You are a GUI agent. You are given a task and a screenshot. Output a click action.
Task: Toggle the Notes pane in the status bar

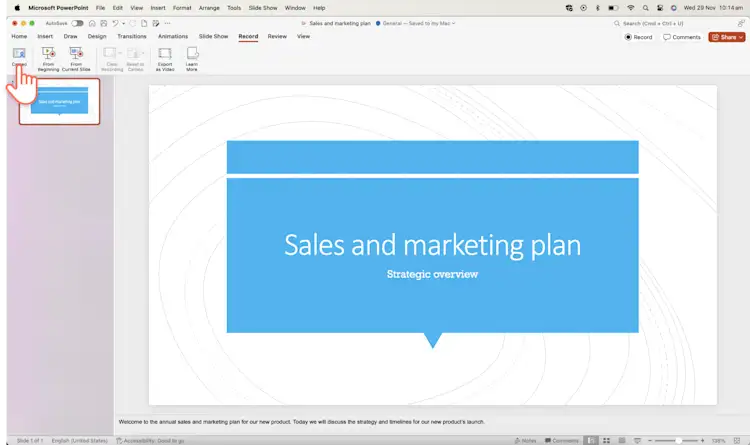click(x=525, y=440)
